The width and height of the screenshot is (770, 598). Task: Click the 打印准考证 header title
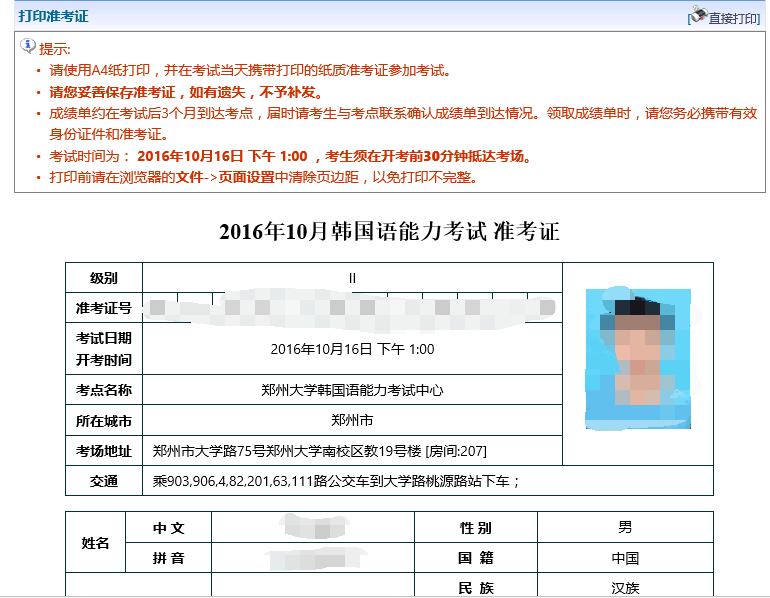point(53,16)
